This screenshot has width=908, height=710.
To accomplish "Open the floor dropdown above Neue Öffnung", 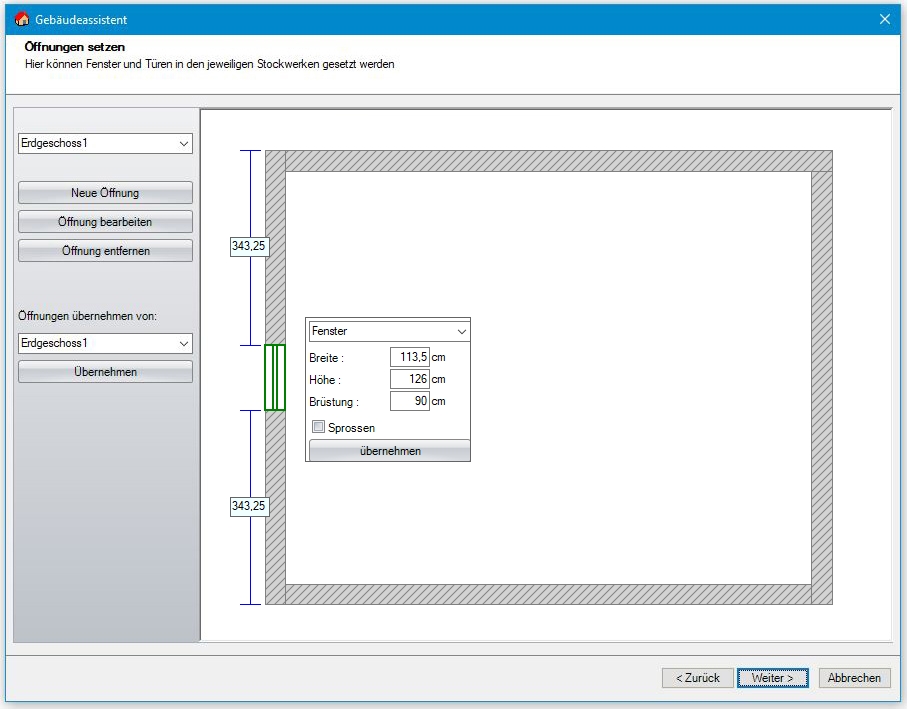I will tap(105, 144).
